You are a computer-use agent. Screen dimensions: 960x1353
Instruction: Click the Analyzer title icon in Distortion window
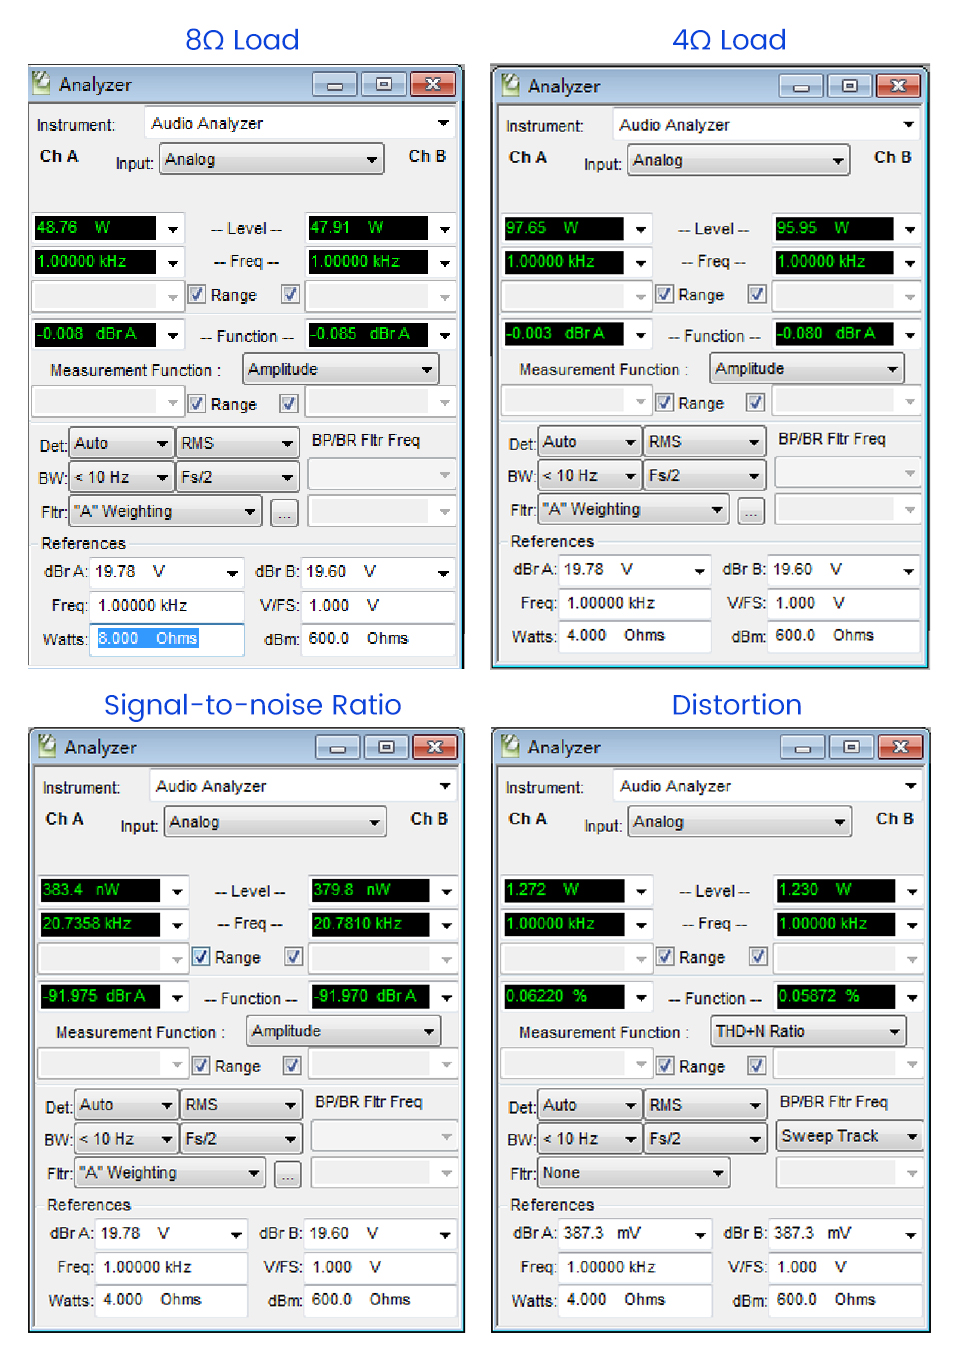(x=511, y=745)
